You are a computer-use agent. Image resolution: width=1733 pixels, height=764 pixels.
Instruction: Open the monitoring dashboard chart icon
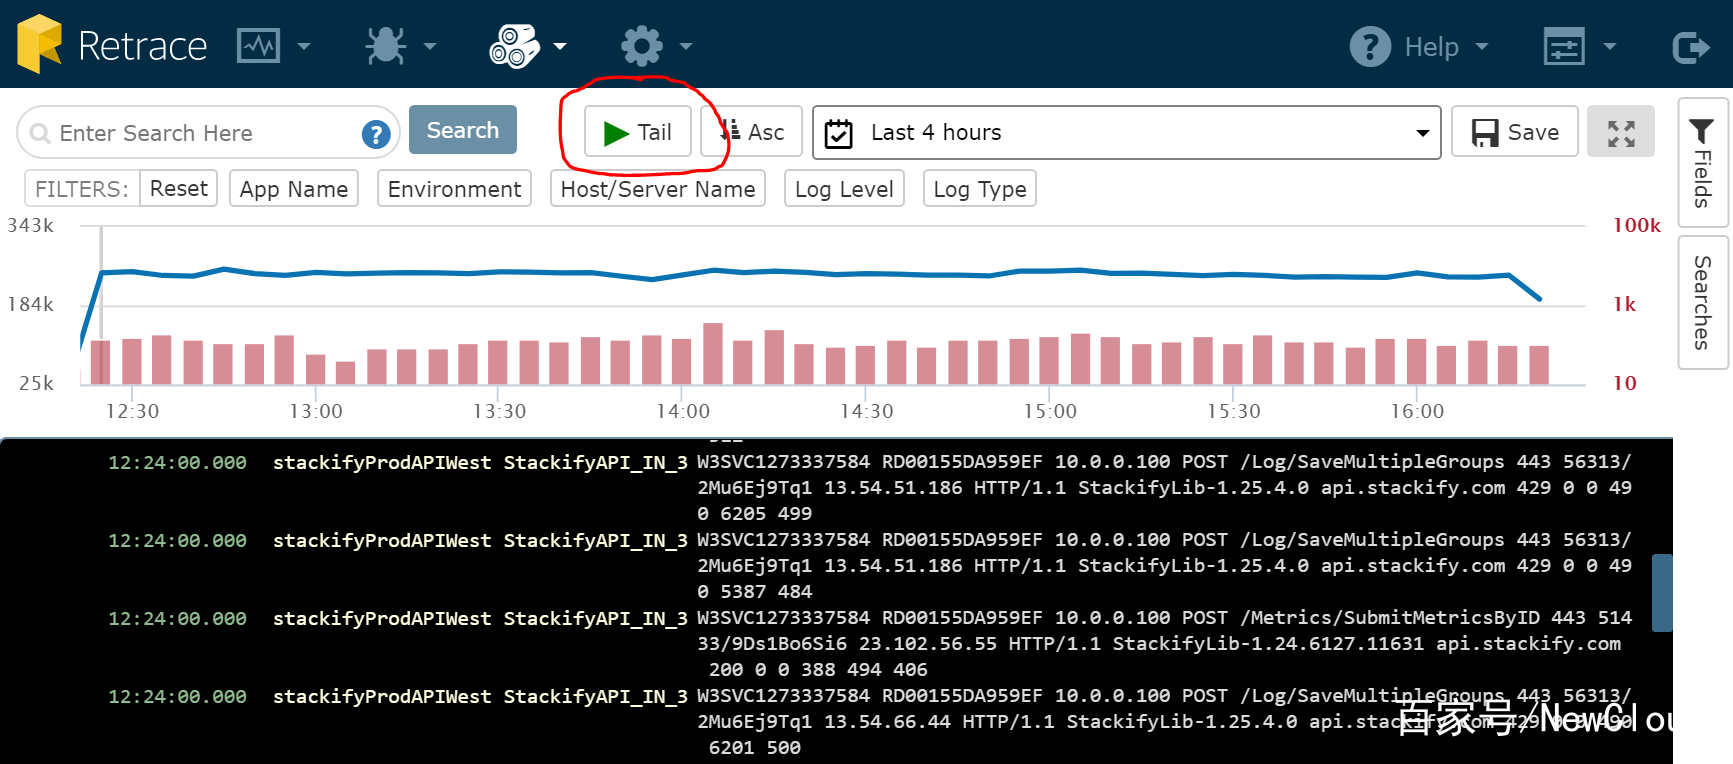click(258, 46)
